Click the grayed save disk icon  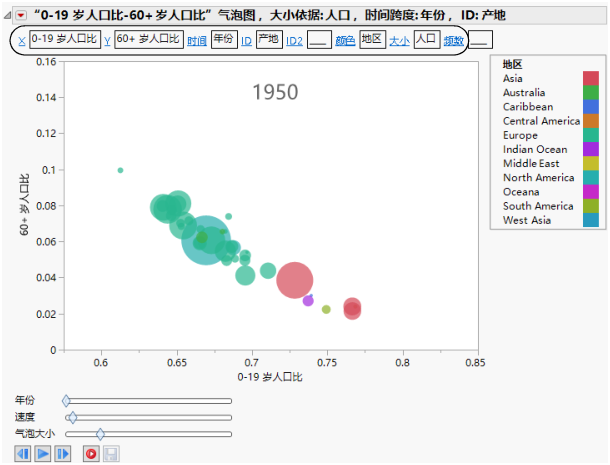111,454
